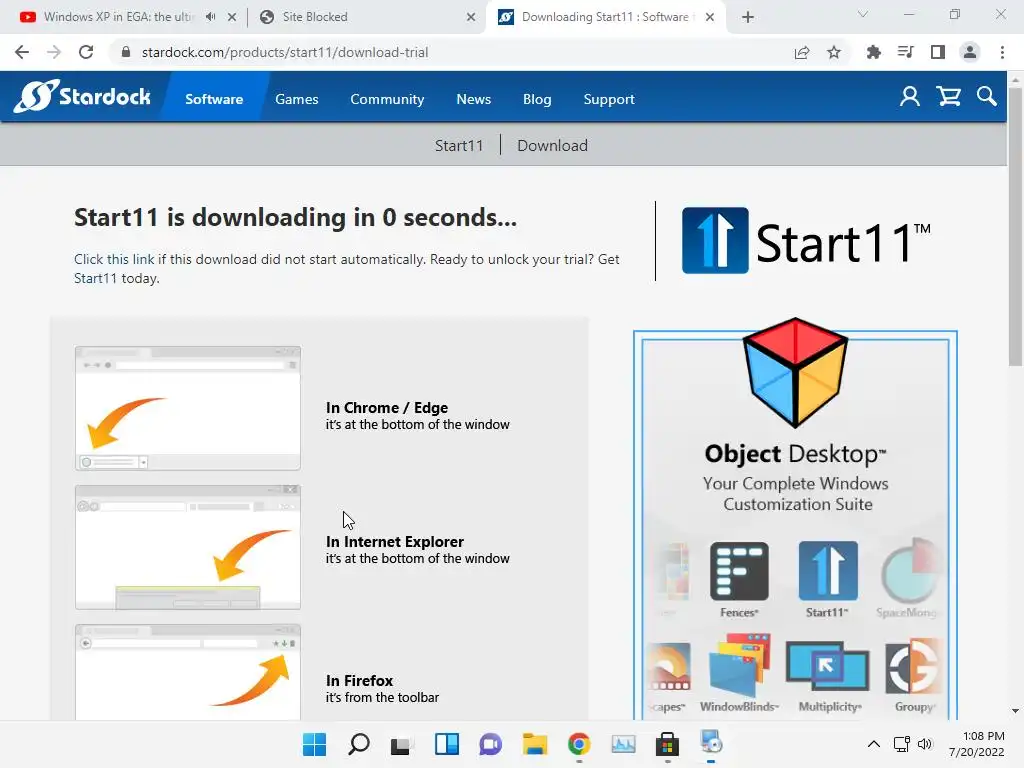Click the 'Click this link' download link
The image size is (1024, 768).
pyautogui.click(x=114, y=259)
